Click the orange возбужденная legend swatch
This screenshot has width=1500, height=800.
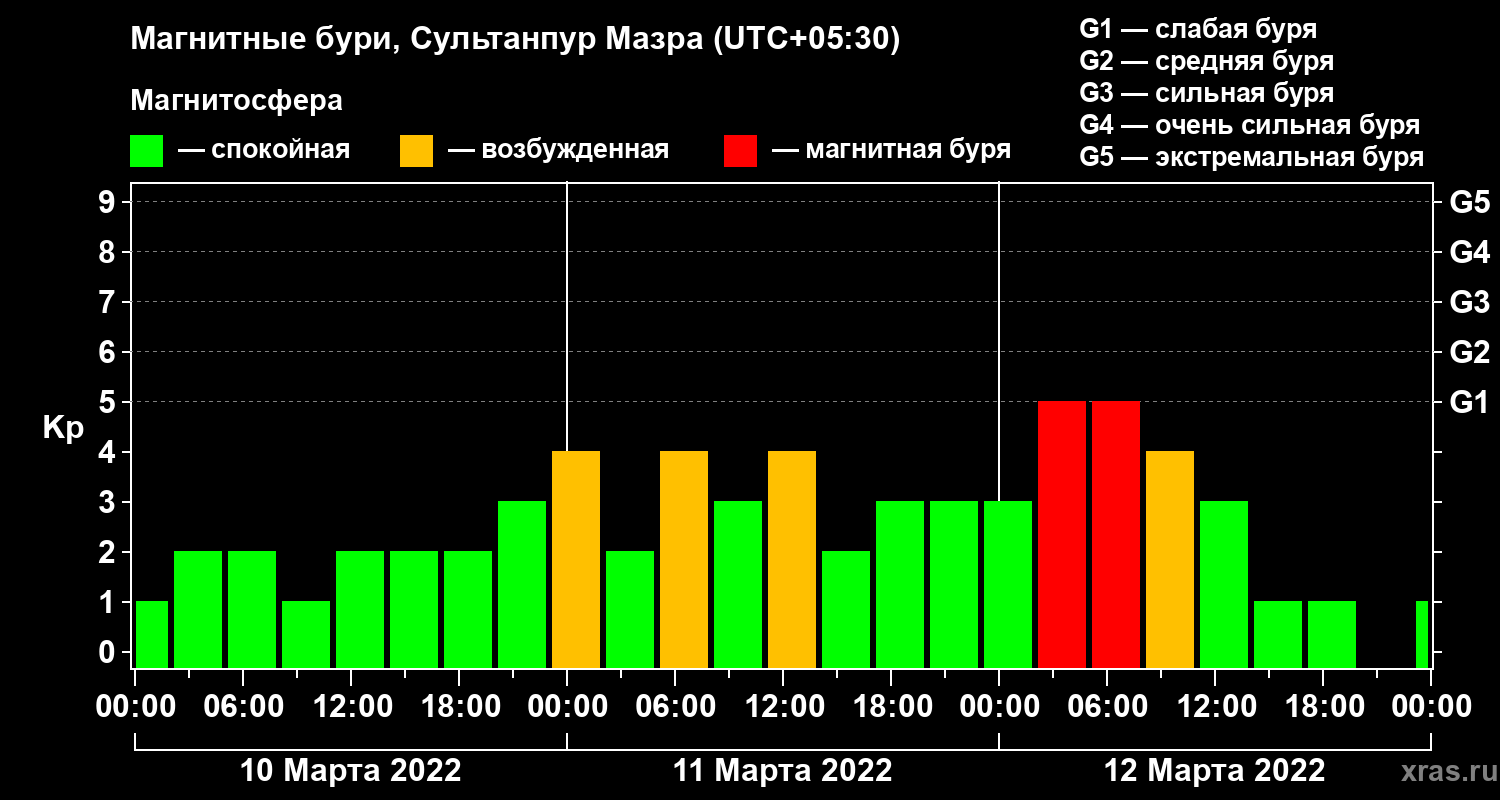pos(416,151)
